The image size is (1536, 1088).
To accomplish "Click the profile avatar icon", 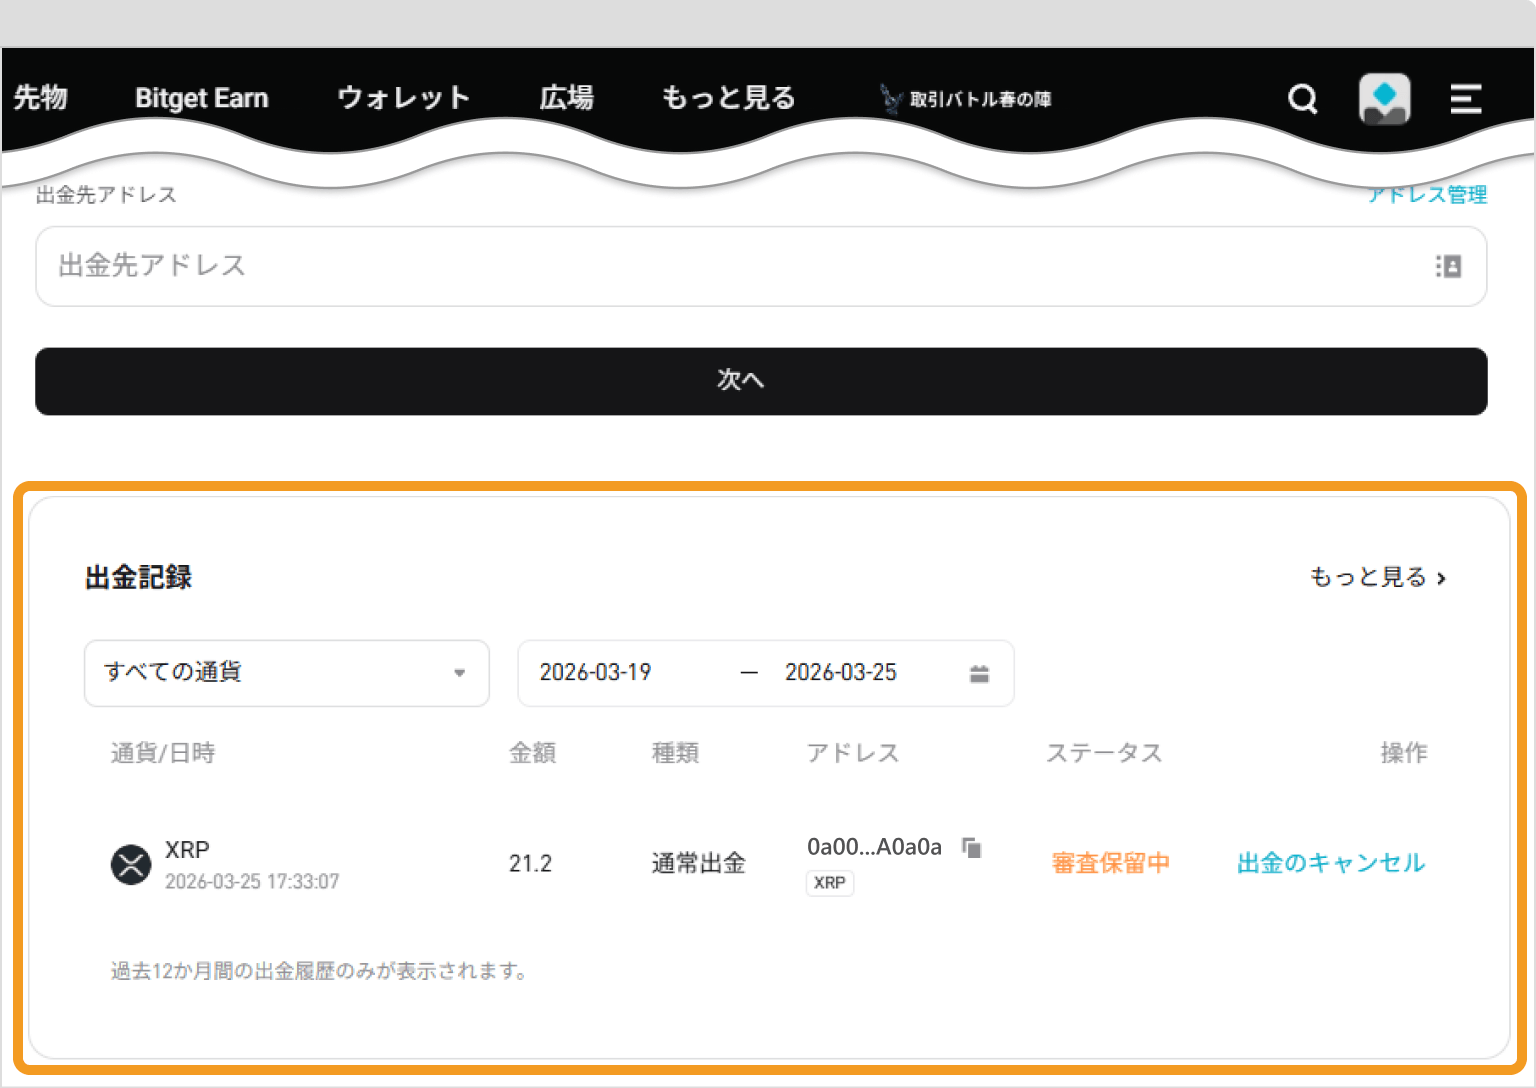I will point(1384,98).
